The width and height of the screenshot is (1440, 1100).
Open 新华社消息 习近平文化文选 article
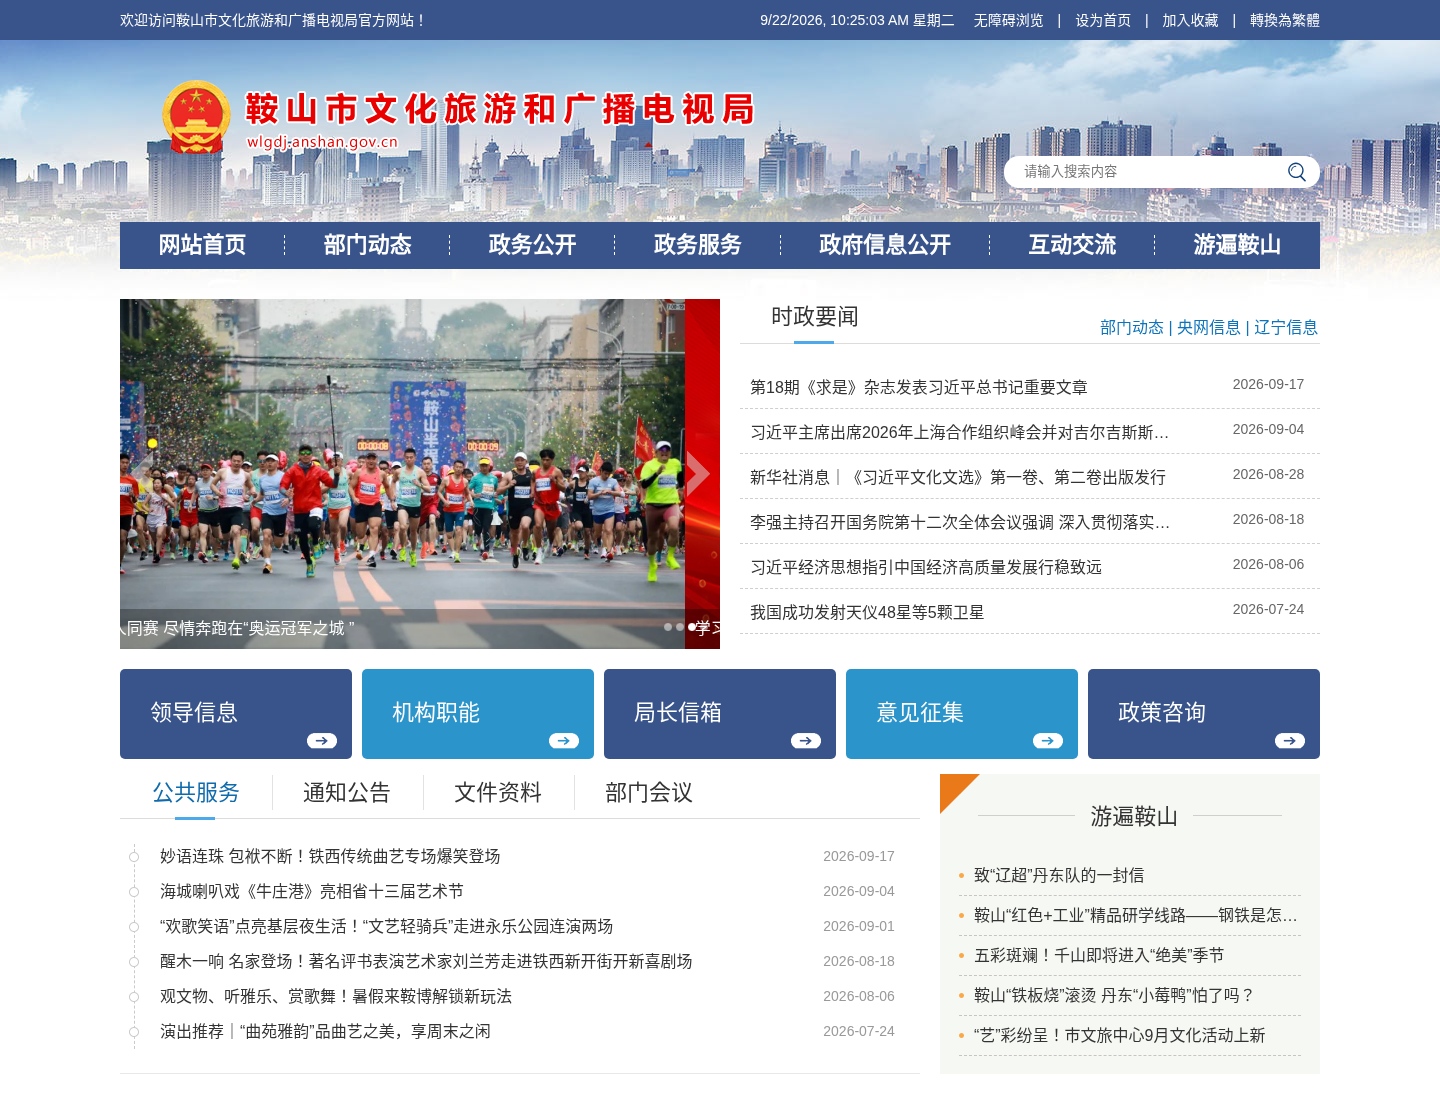click(x=958, y=477)
